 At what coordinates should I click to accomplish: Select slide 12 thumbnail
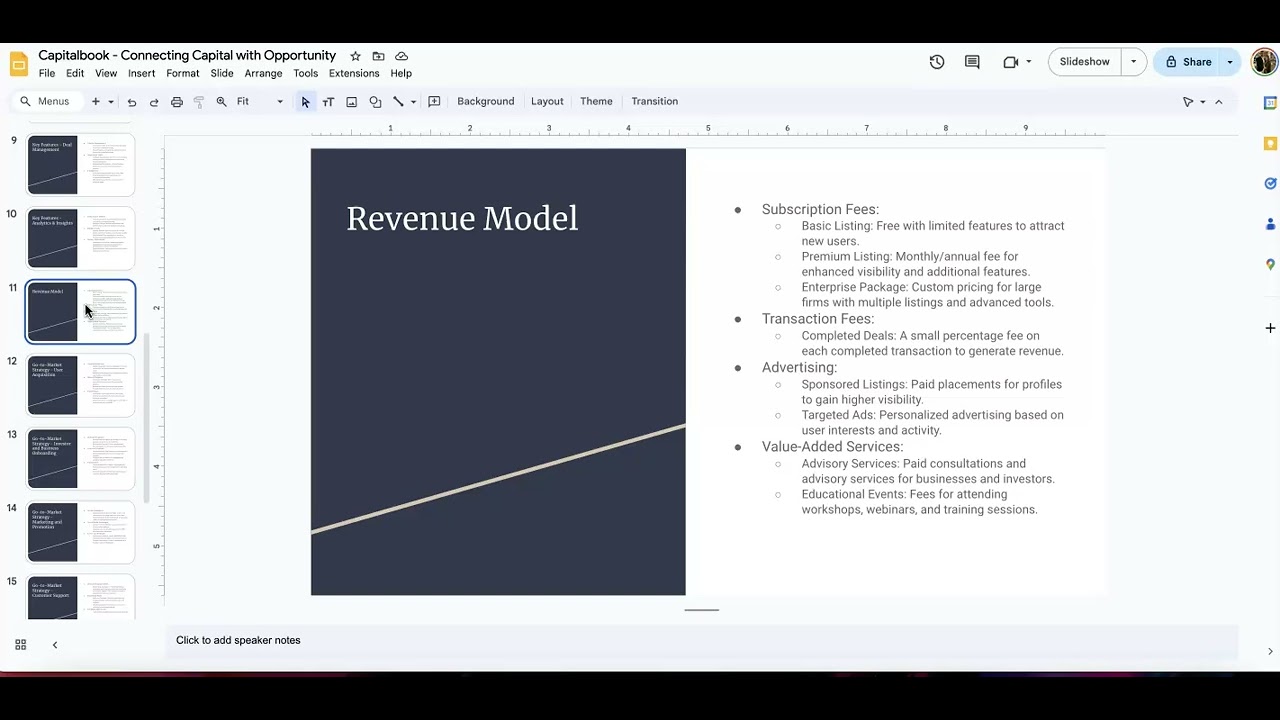80,385
